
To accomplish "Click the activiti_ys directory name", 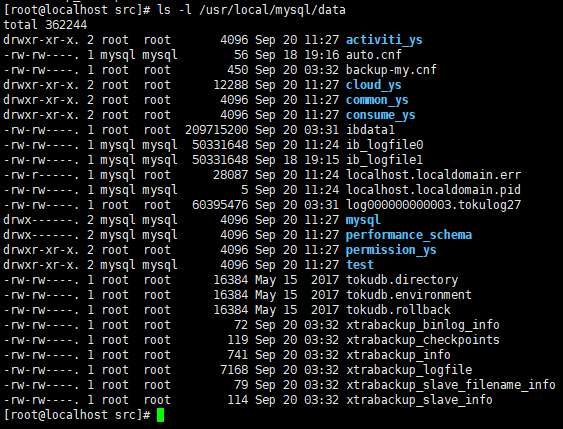I will click(x=384, y=40).
